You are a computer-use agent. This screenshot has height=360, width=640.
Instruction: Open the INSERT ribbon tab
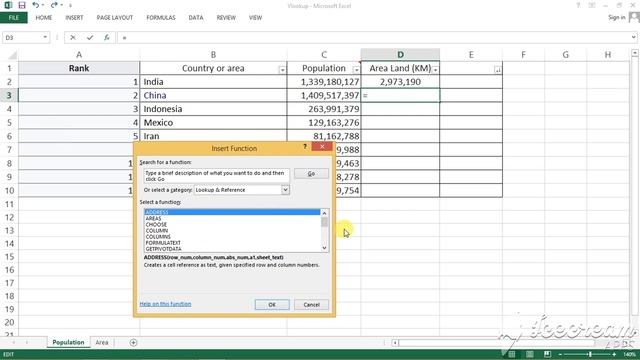[x=74, y=18]
